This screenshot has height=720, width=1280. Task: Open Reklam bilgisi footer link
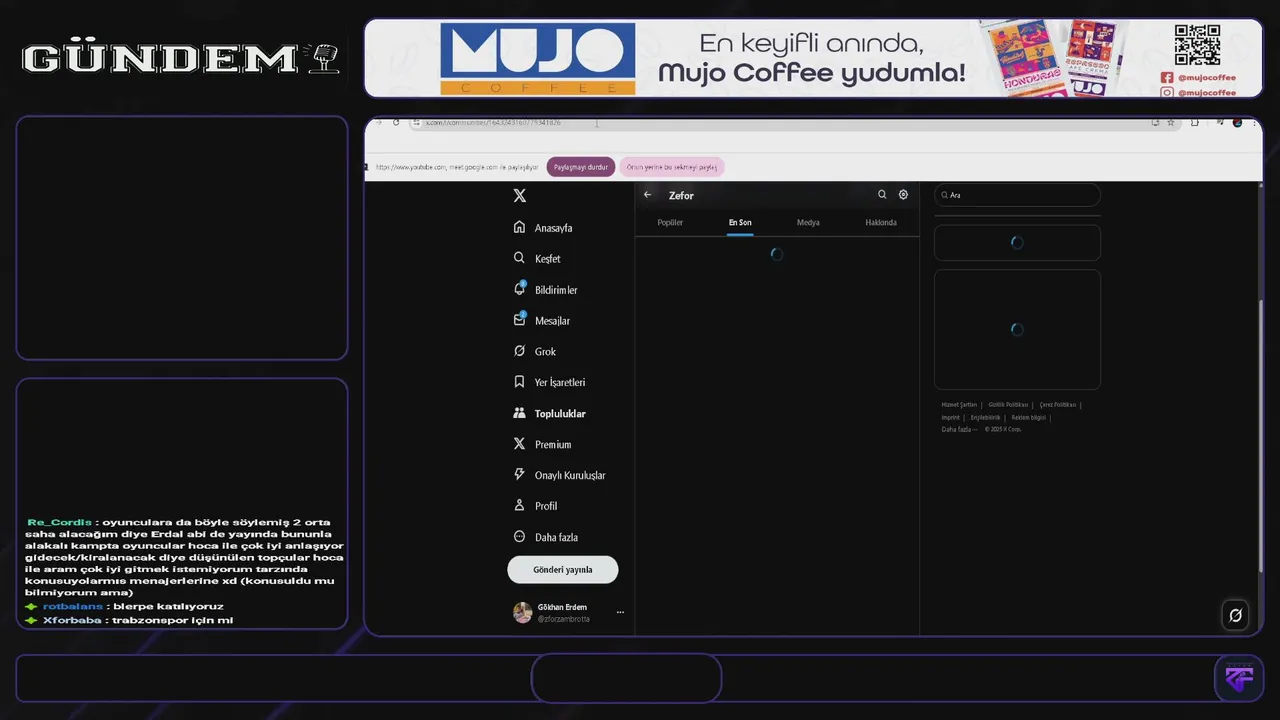click(1028, 417)
